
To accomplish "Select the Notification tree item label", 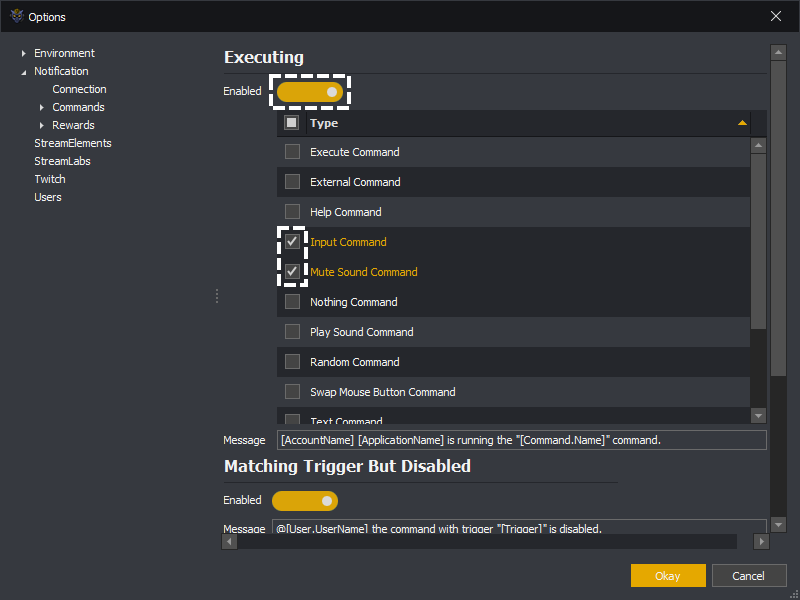I will click(x=61, y=71).
